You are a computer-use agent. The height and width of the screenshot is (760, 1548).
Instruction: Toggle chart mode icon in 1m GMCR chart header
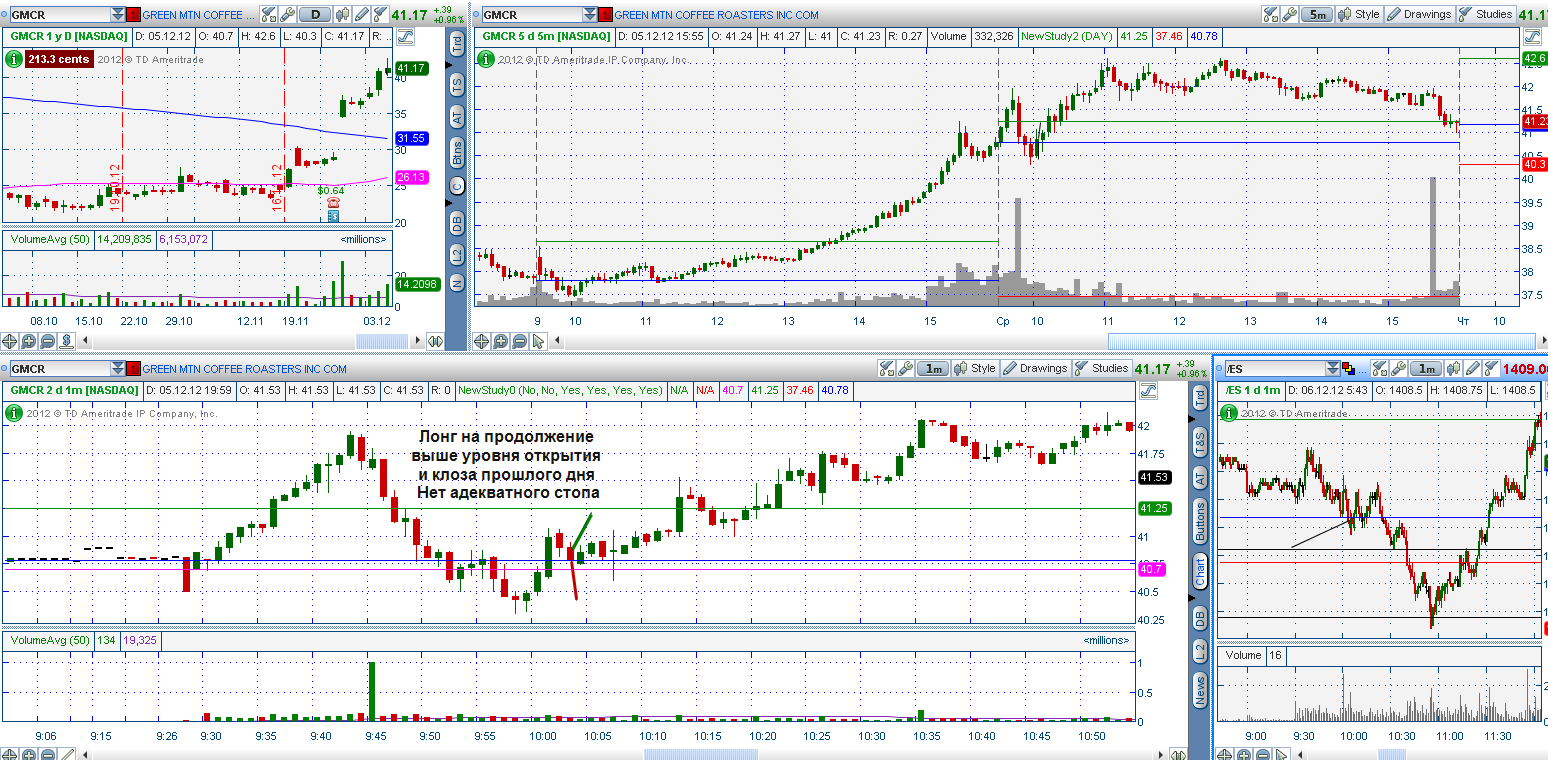pos(1150,390)
